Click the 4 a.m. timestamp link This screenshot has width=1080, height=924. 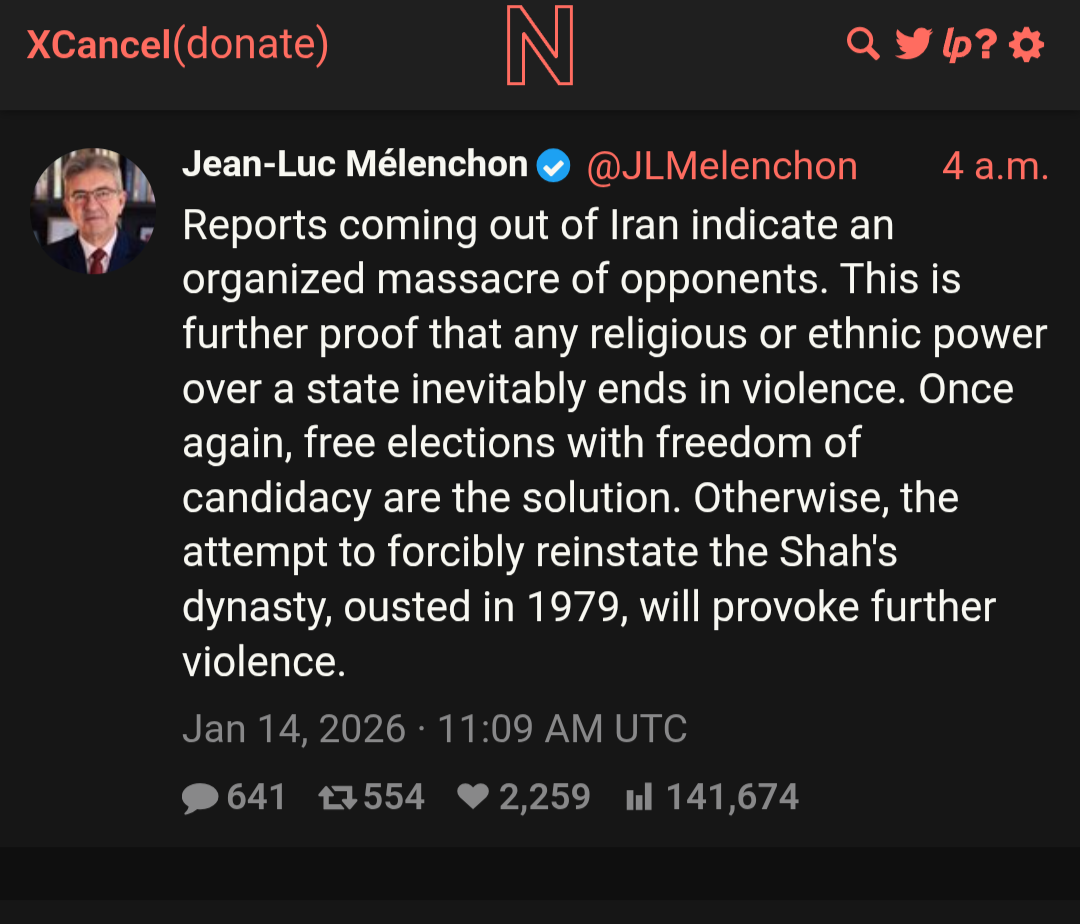(x=995, y=167)
